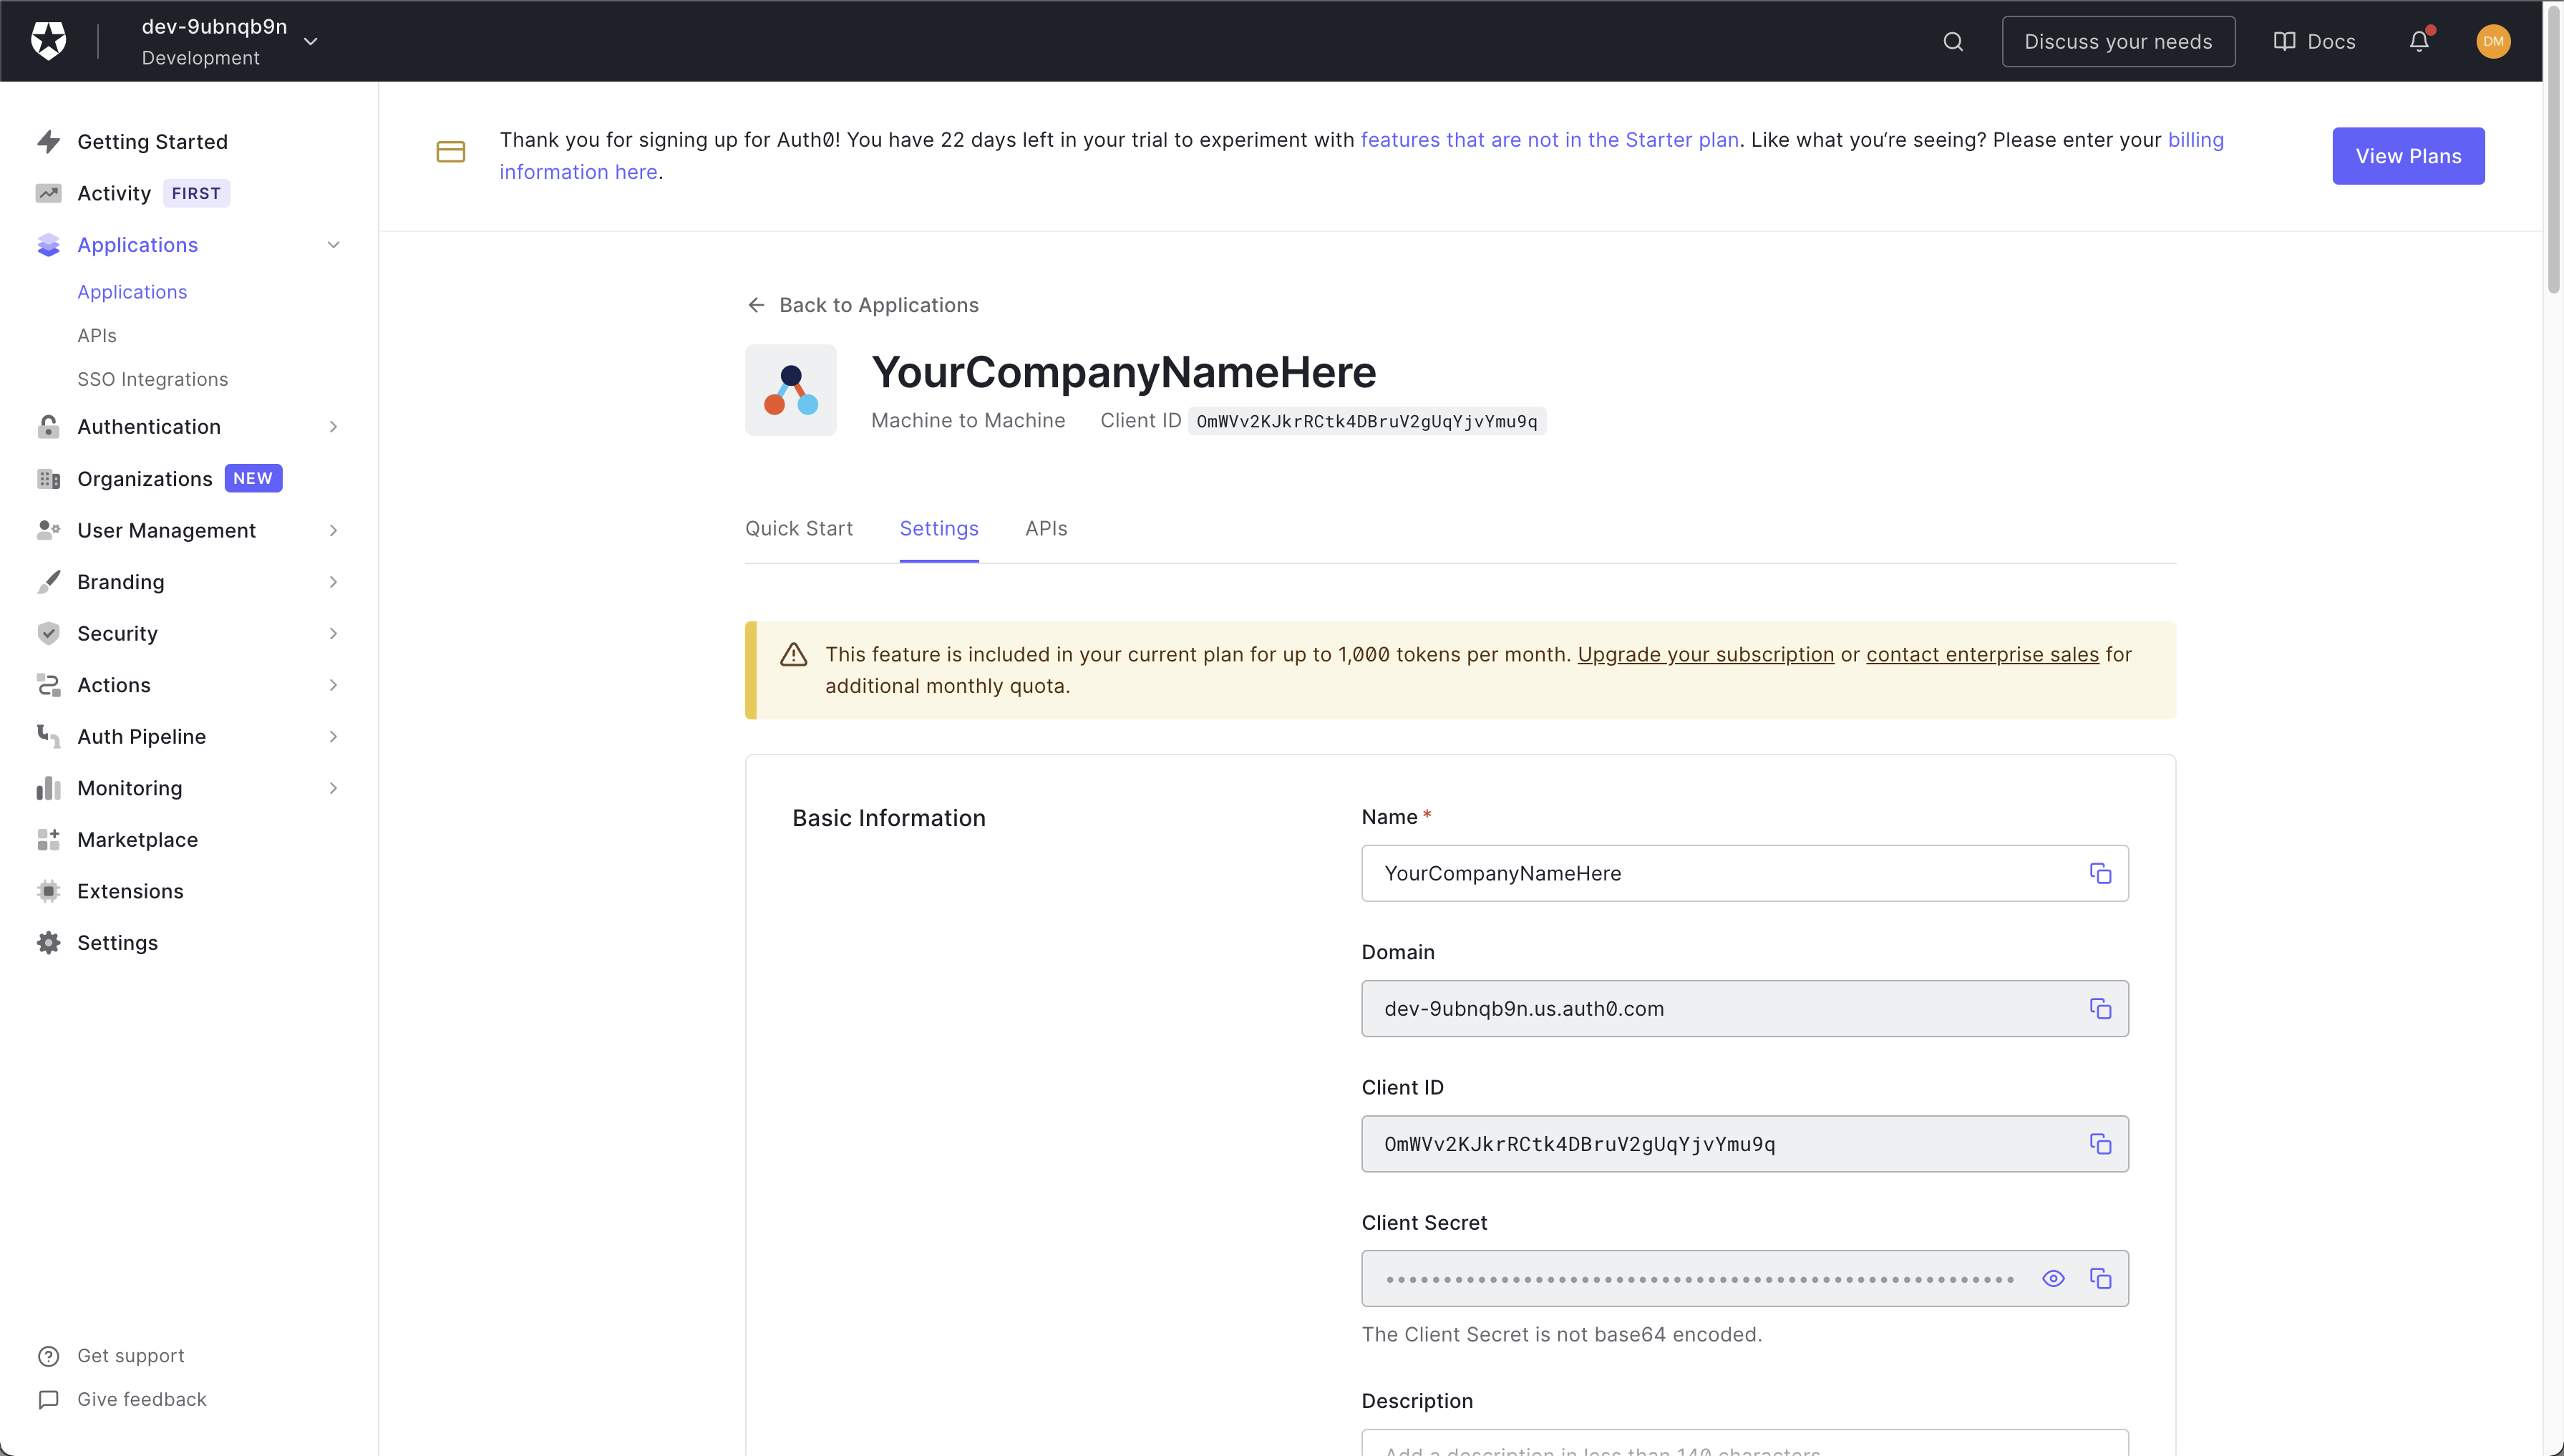Open the dev-9ubnqb9n tenant dropdown
This screenshot has height=1456, width=2564.
[x=311, y=41]
